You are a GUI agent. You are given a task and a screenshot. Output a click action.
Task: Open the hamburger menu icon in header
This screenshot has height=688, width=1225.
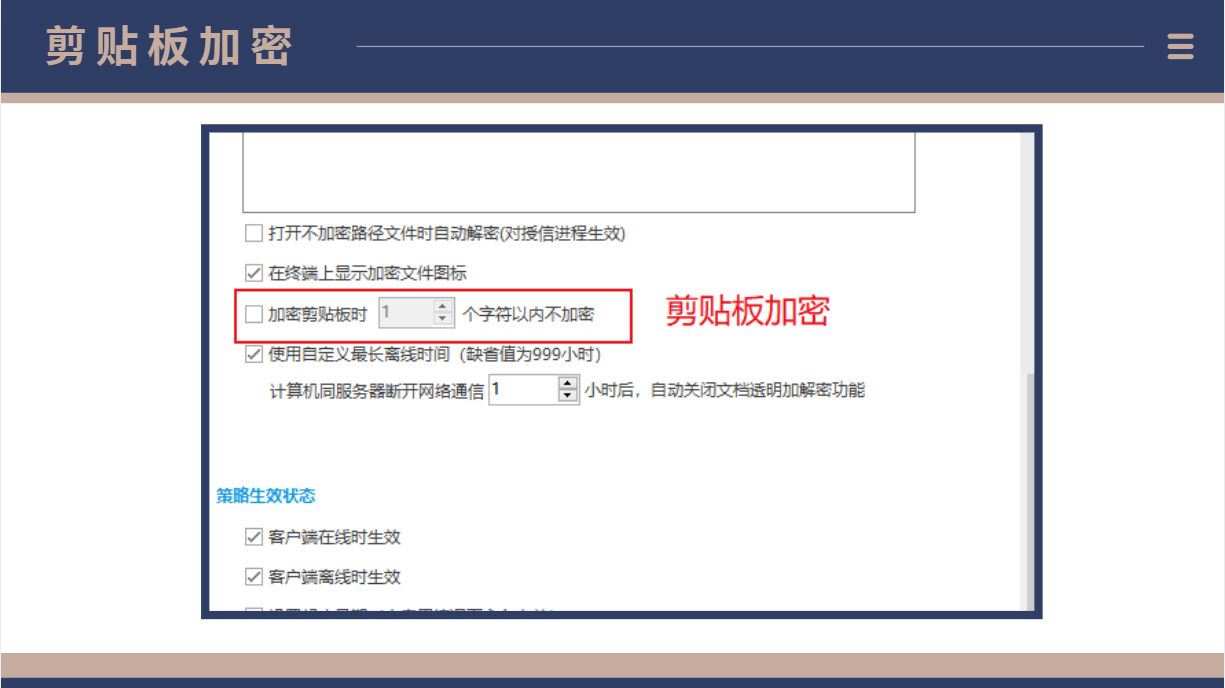[1180, 47]
